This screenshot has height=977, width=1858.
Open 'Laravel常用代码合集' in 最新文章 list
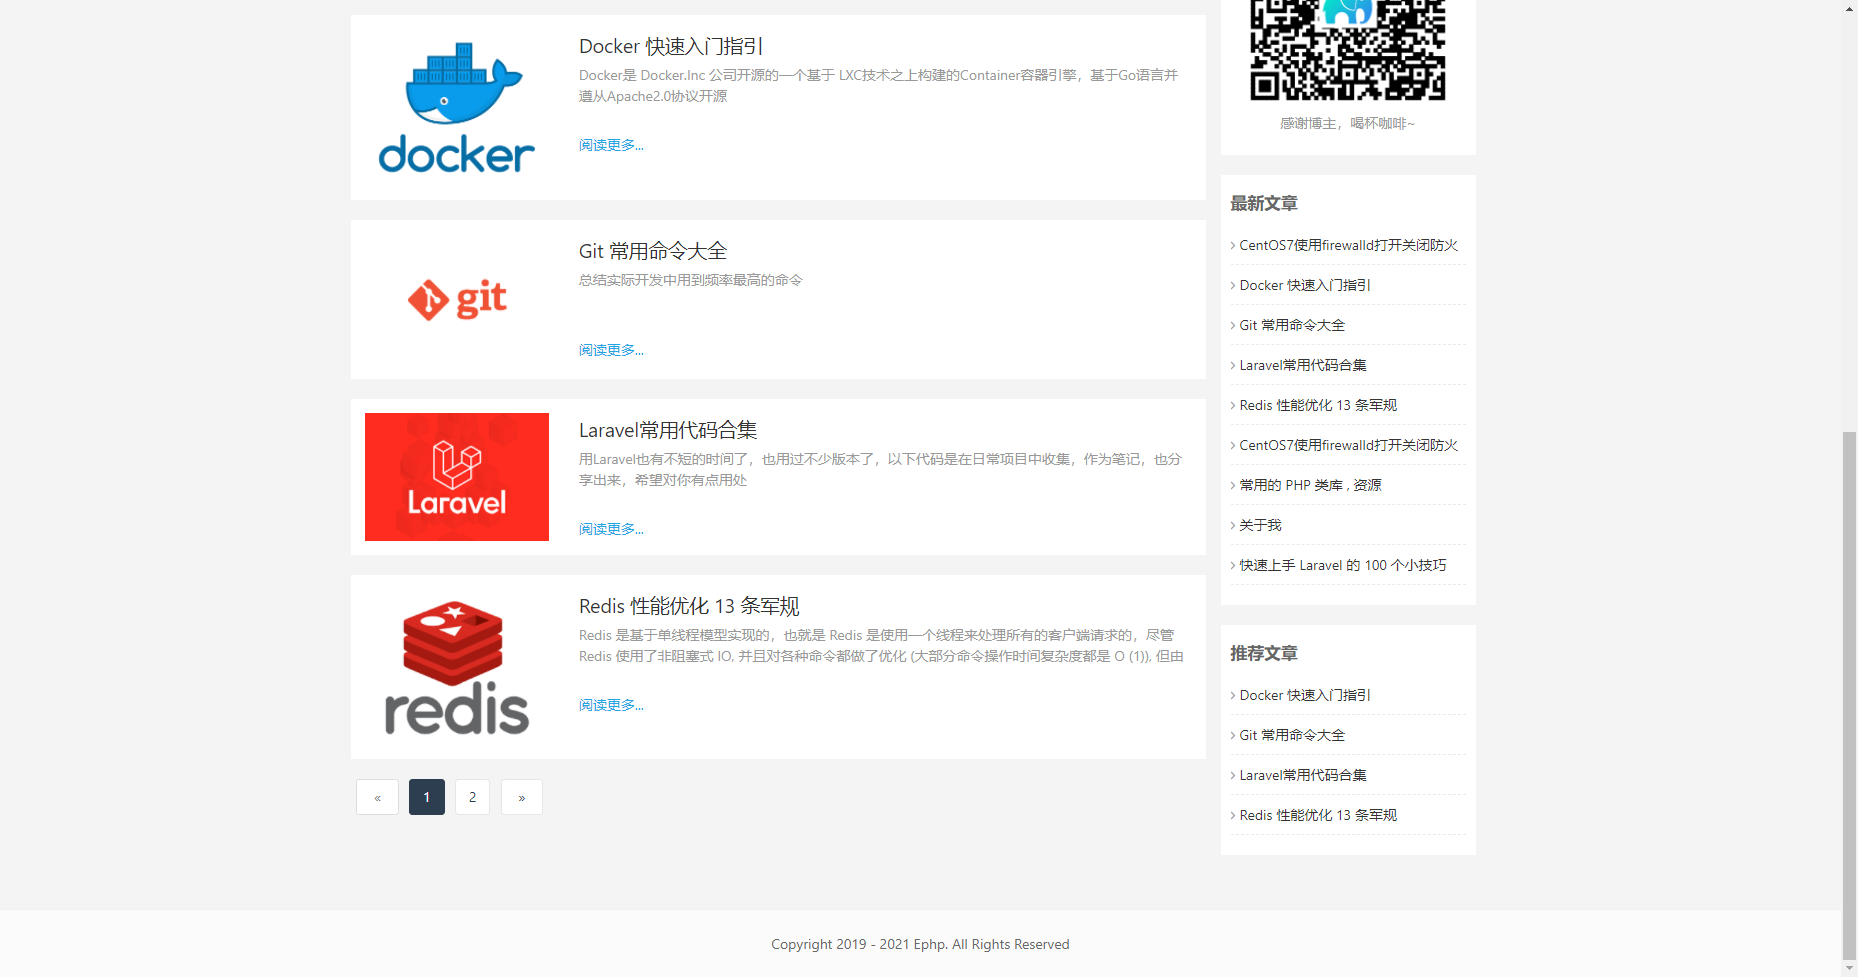point(1303,365)
